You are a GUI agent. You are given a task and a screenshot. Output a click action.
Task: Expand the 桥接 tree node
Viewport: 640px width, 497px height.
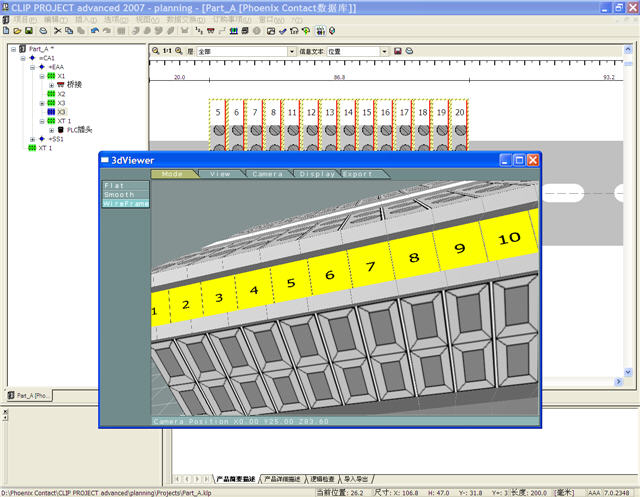[51, 85]
